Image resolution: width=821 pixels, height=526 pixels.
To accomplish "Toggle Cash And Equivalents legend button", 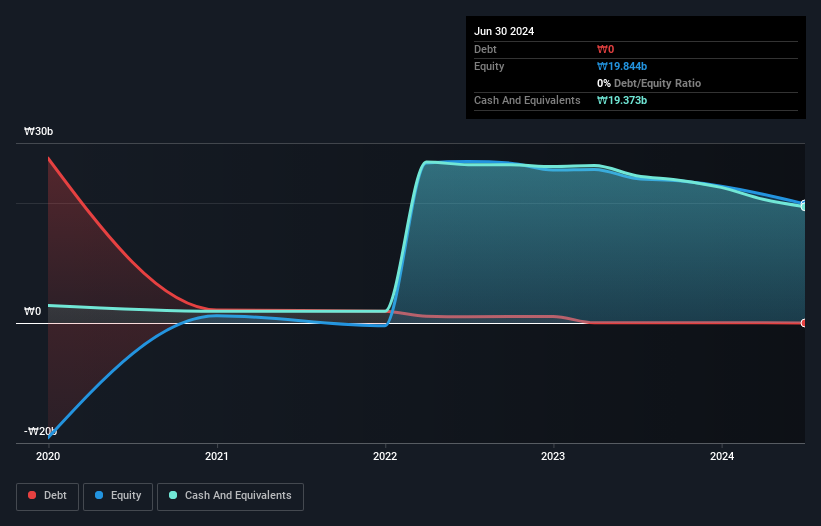I will [230, 496].
